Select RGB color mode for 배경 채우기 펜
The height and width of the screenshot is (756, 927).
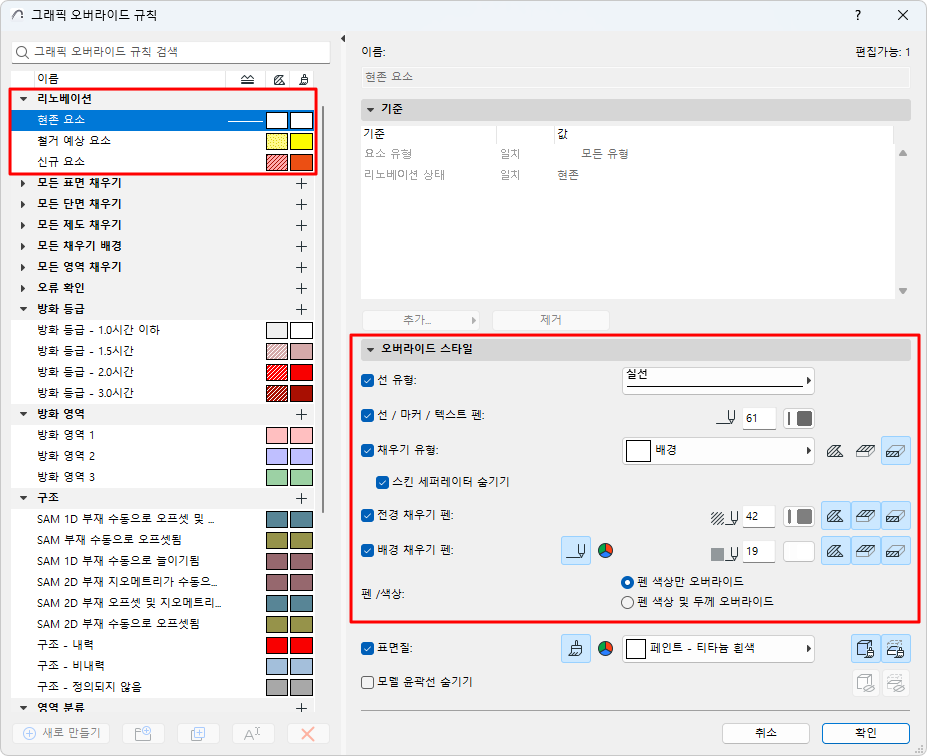point(605,551)
